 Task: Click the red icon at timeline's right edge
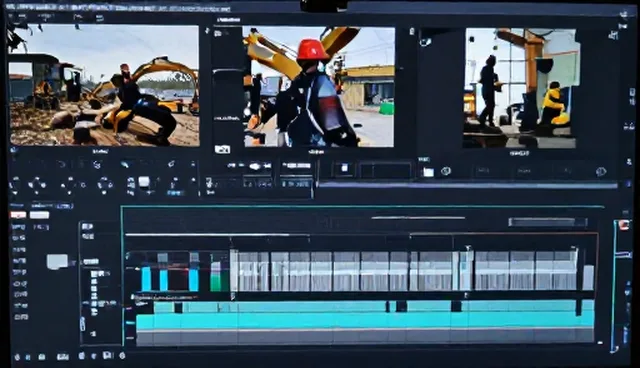(624, 225)
